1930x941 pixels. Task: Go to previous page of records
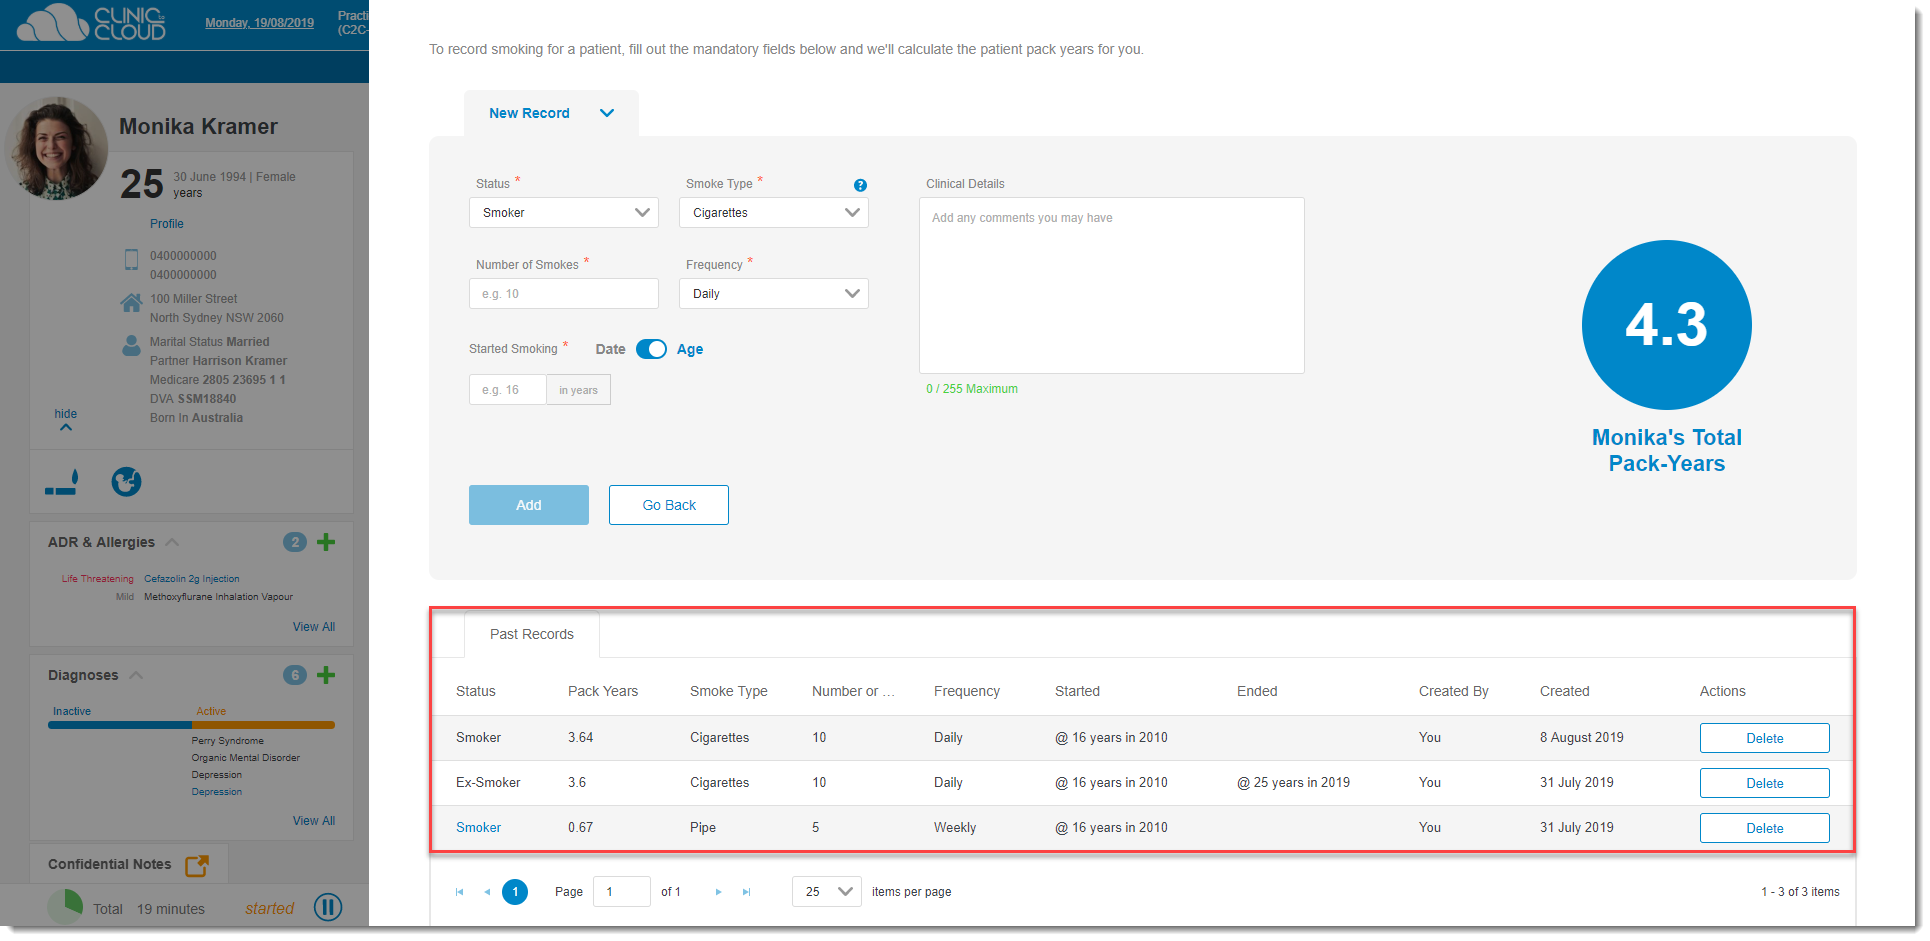coord(487,892)
